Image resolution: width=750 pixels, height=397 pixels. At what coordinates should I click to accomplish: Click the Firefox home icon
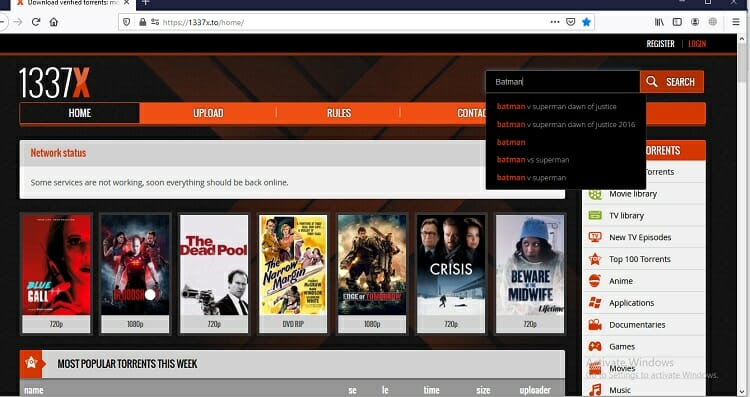point(54,22)
